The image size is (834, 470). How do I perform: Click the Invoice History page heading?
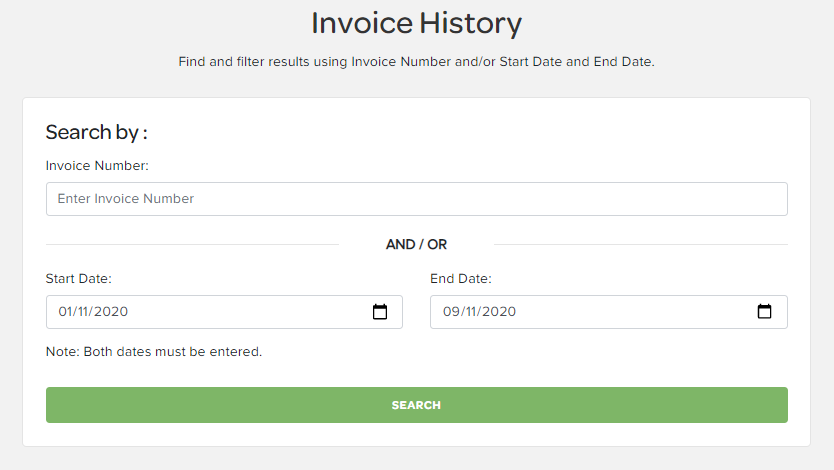tap(416, 24)
